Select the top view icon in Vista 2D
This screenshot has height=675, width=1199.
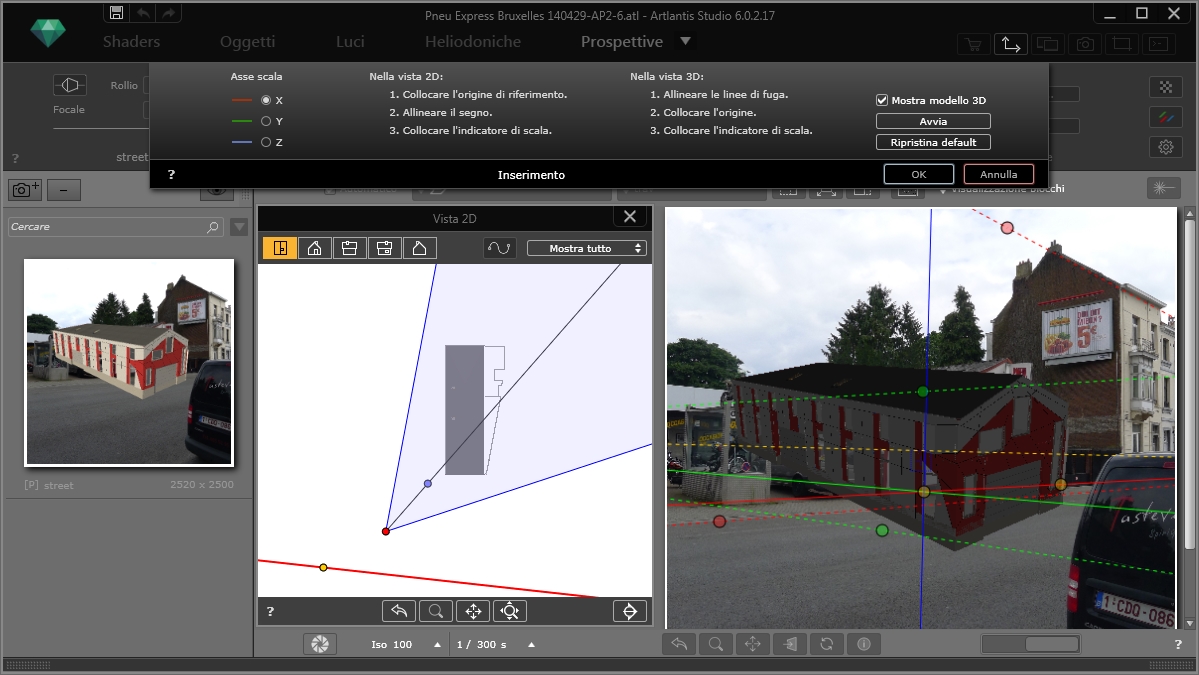280,248
